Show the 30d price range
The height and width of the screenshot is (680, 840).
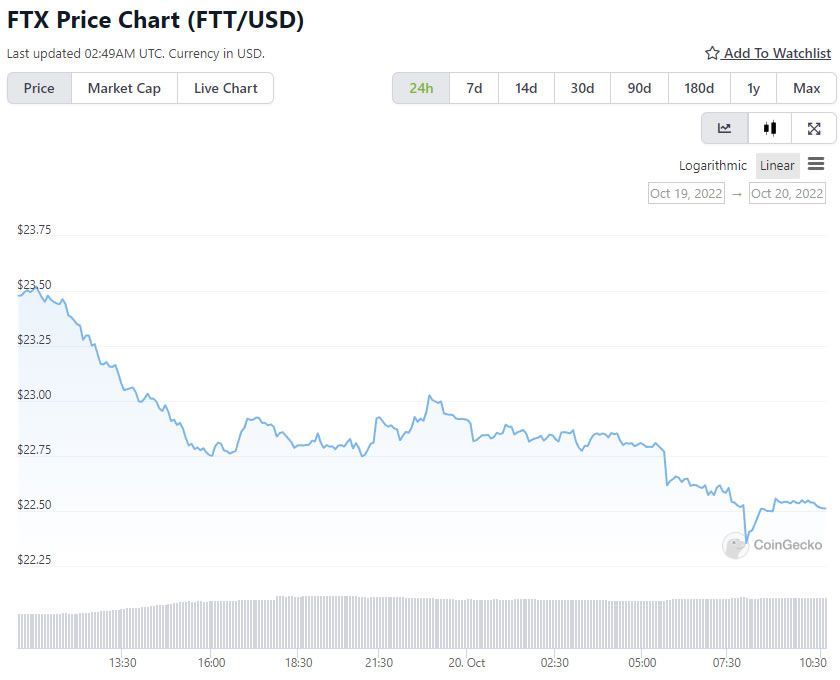582,88
